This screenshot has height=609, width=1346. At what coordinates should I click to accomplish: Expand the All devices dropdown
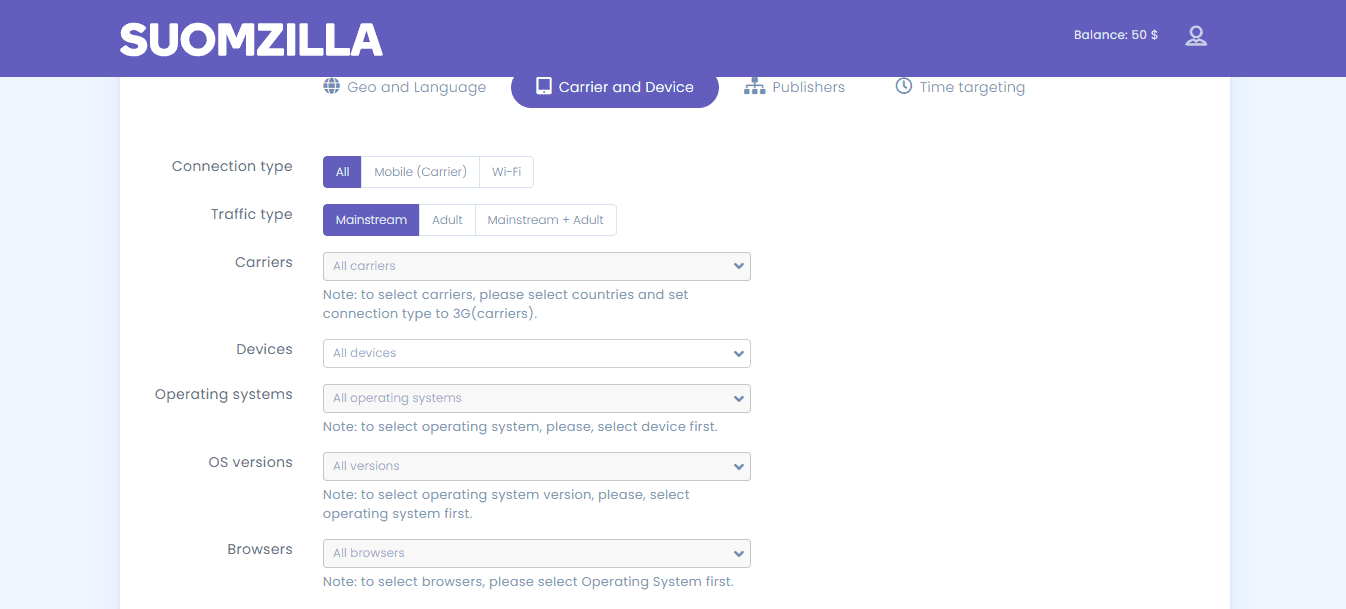coord(536,353)
